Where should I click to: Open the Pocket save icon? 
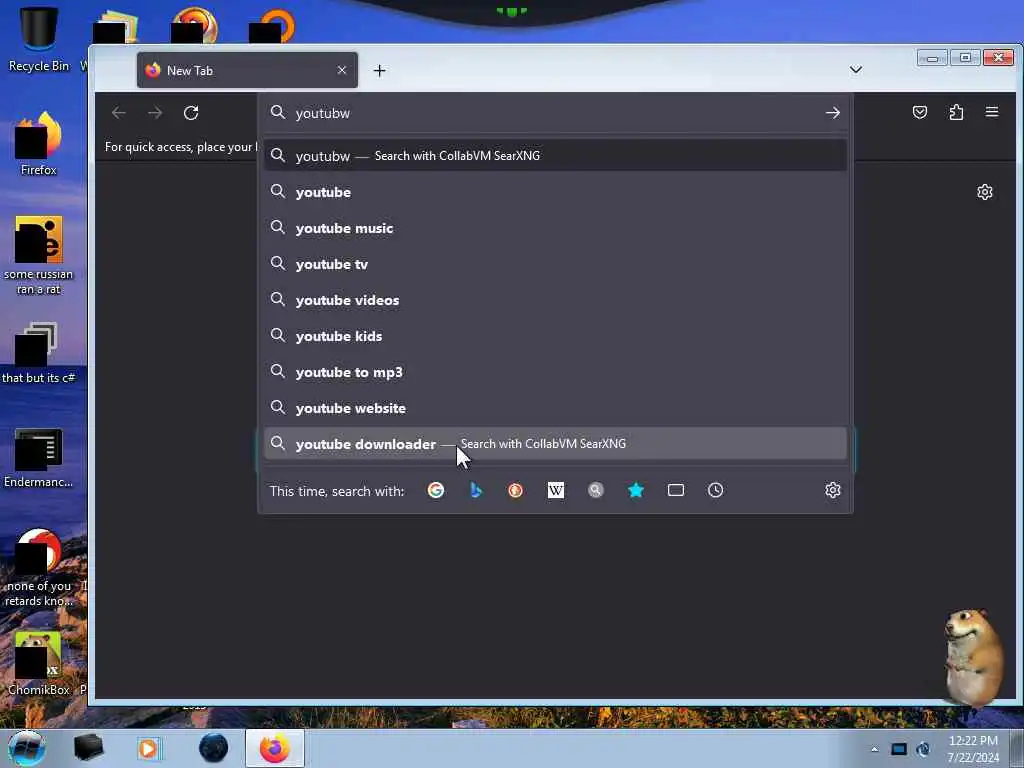tap(920, 112)
